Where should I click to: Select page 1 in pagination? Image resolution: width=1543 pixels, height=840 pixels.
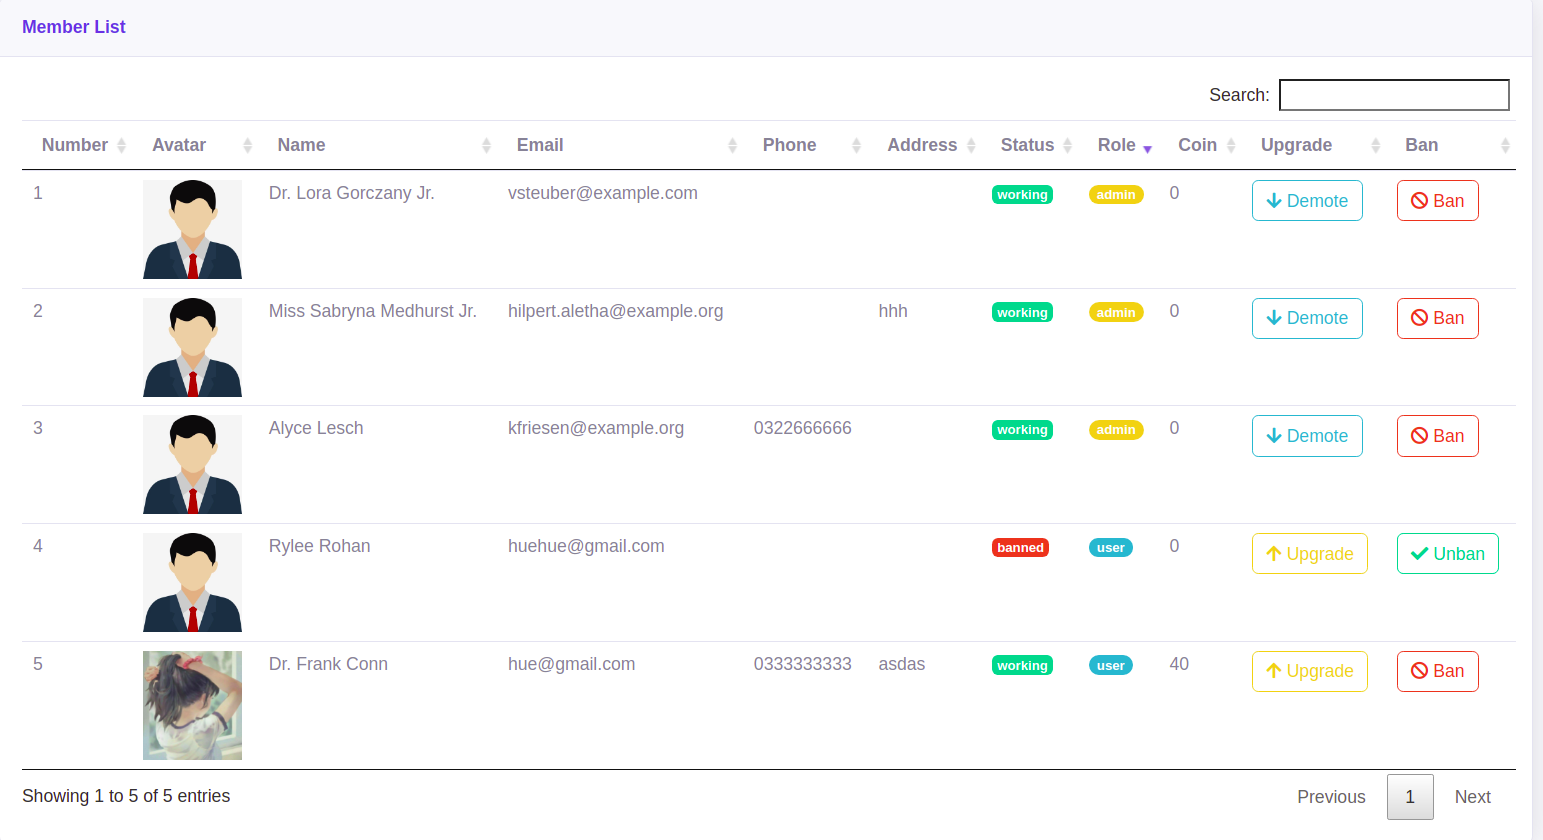click(1410, 797)
